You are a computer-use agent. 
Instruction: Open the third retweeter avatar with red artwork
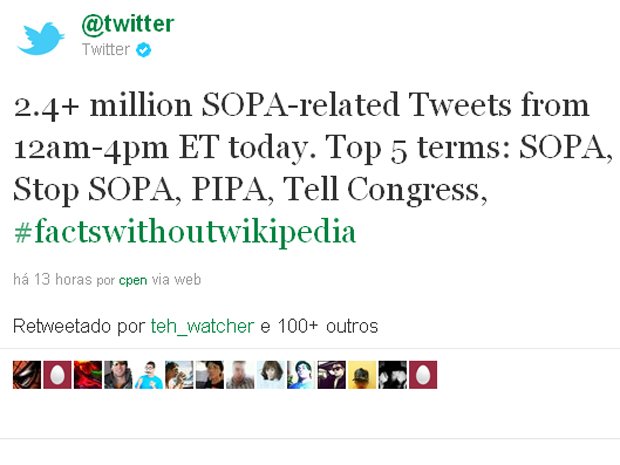[x=87, y=374]
